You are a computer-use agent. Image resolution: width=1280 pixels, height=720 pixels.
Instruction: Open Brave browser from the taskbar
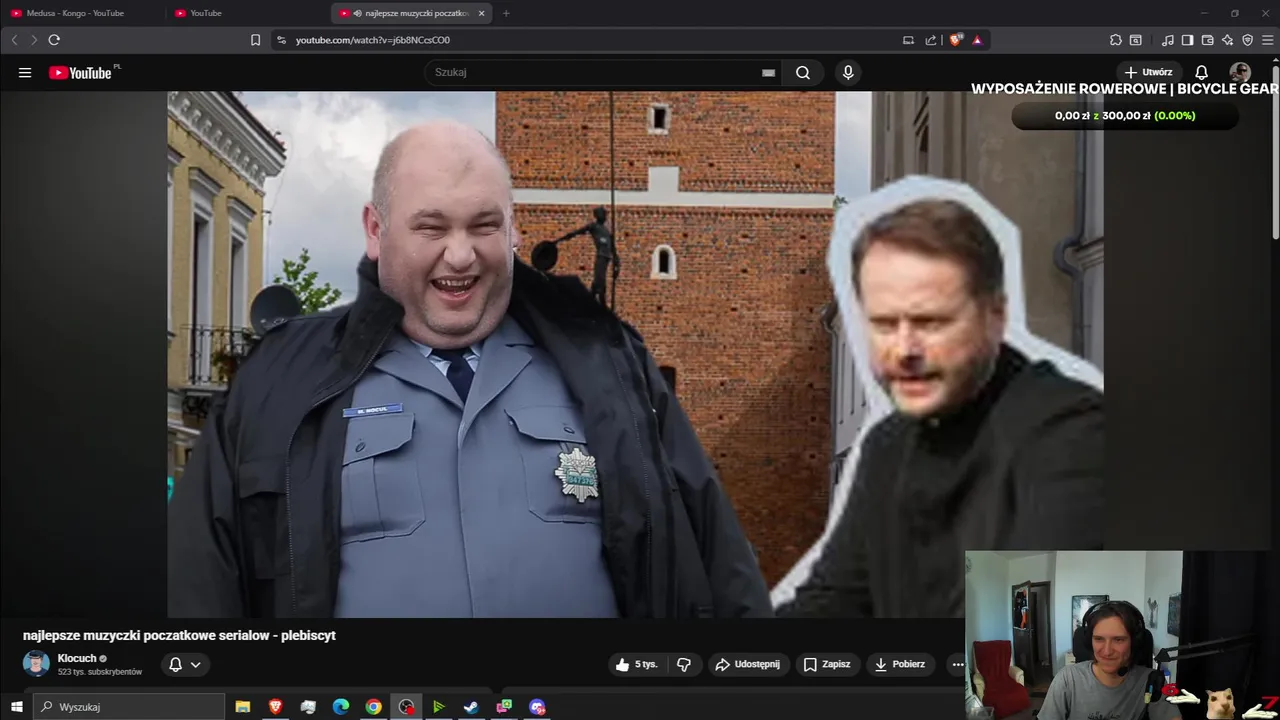pos(275,707)
